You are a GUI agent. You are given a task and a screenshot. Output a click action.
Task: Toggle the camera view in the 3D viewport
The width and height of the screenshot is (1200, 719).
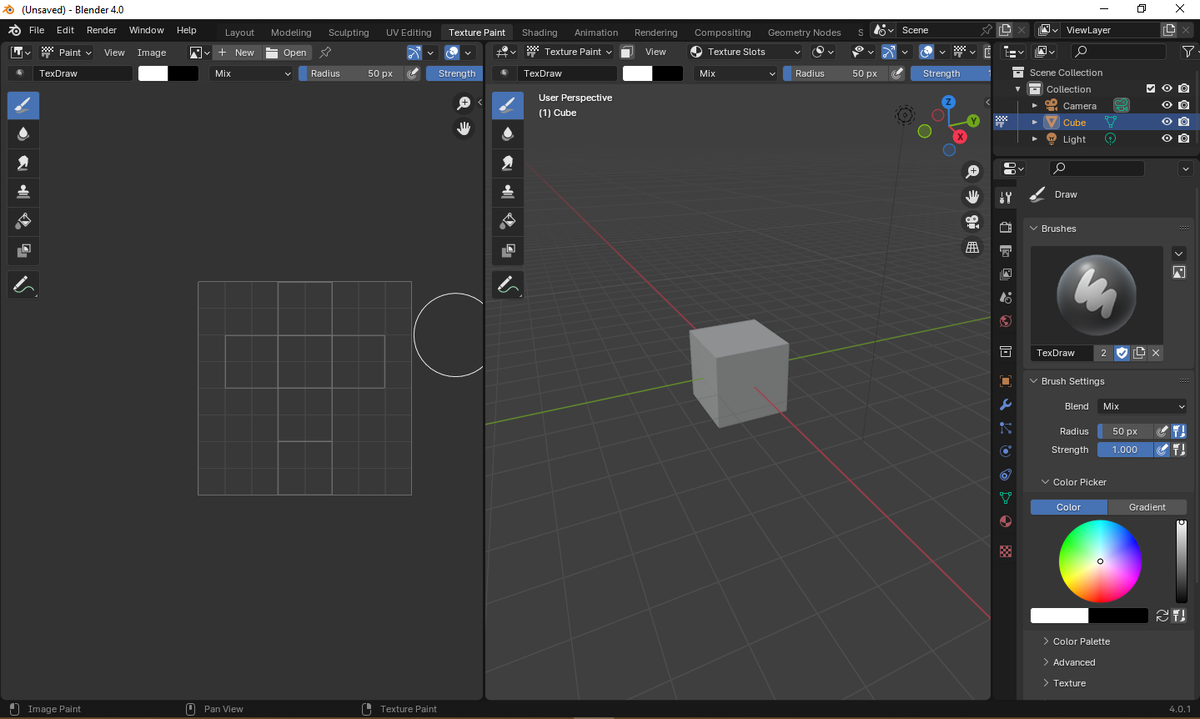tap(972, 222)
